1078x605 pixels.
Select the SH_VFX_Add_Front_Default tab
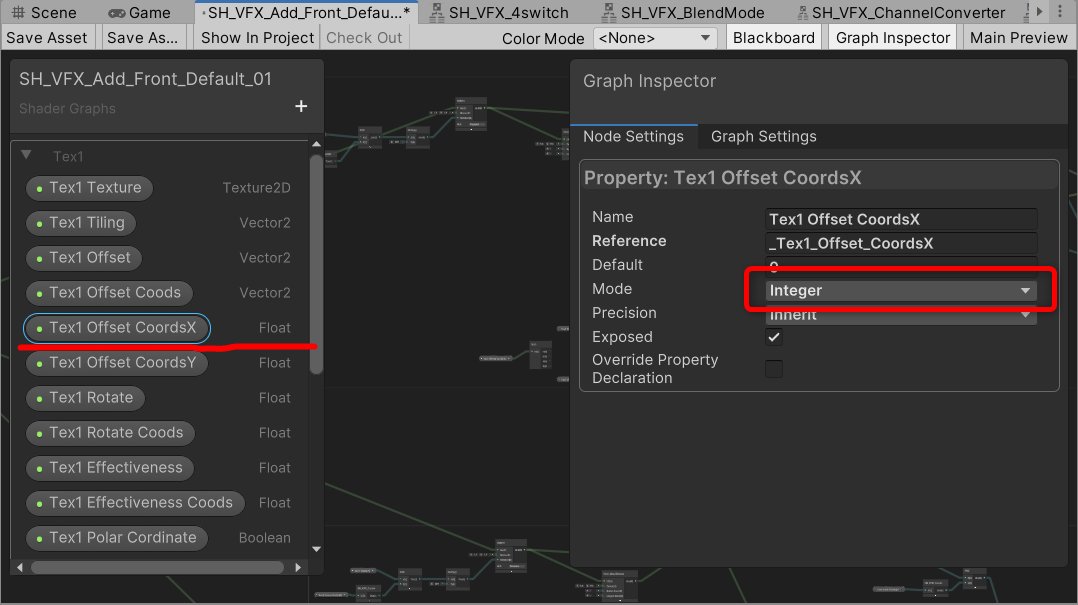306,12
